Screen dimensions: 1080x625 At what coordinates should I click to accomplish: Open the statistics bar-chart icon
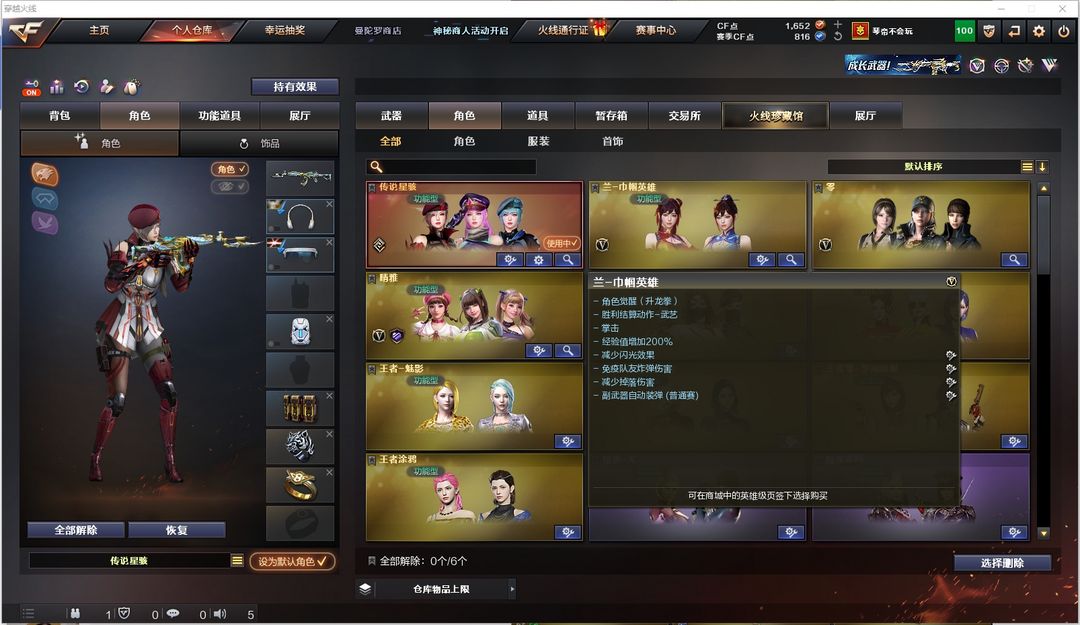tap(56, 87)
